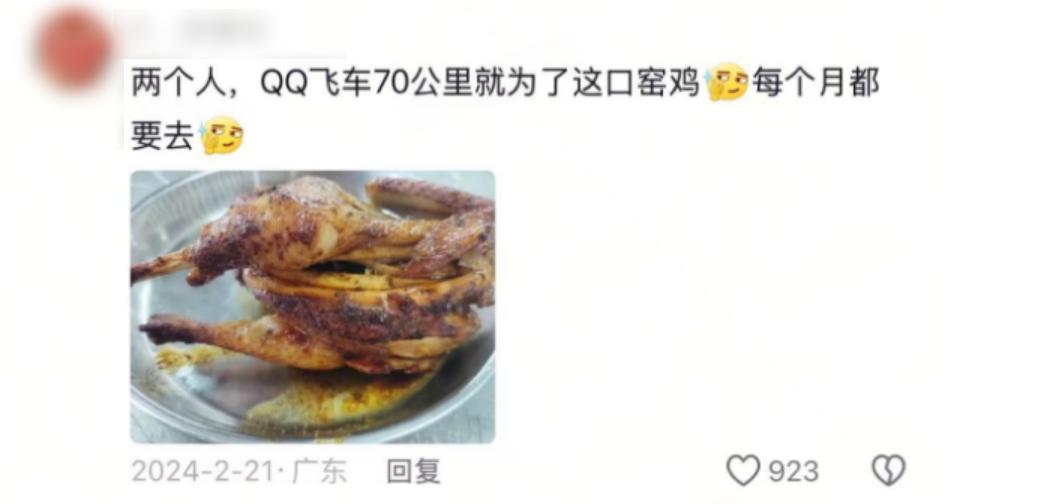The width and height of the screenshot is (1044, 504).
Task: Click 就为了这口 in the comment
Action: tap(556, 83)
